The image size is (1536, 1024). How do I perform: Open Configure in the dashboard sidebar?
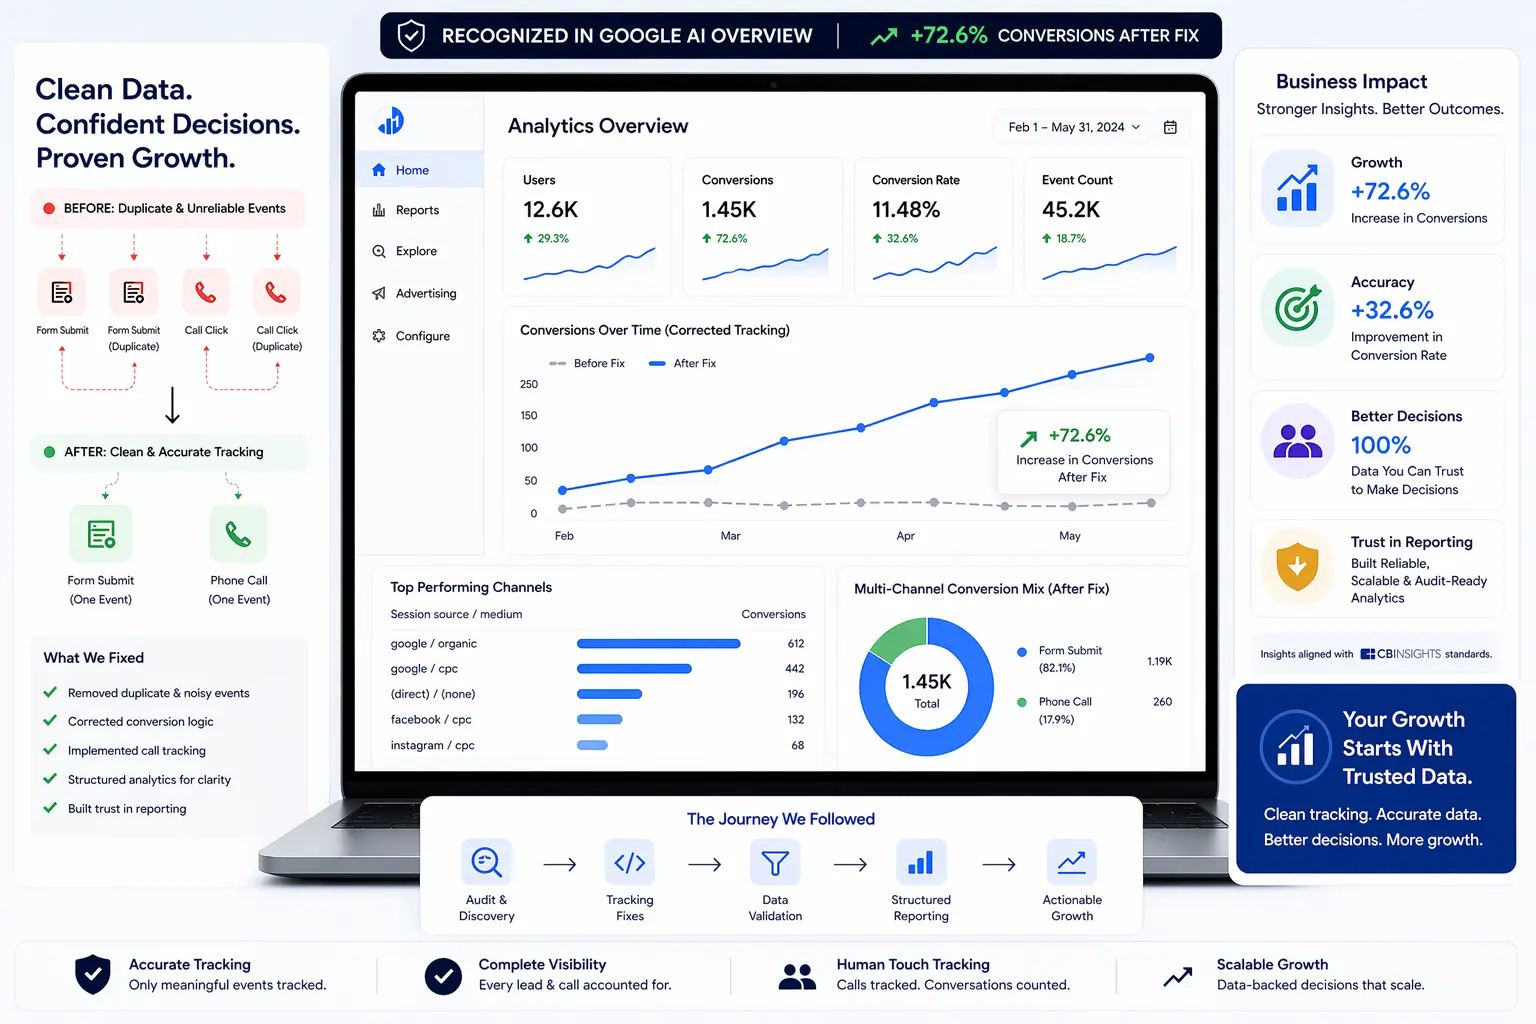[x=420, y=336]
